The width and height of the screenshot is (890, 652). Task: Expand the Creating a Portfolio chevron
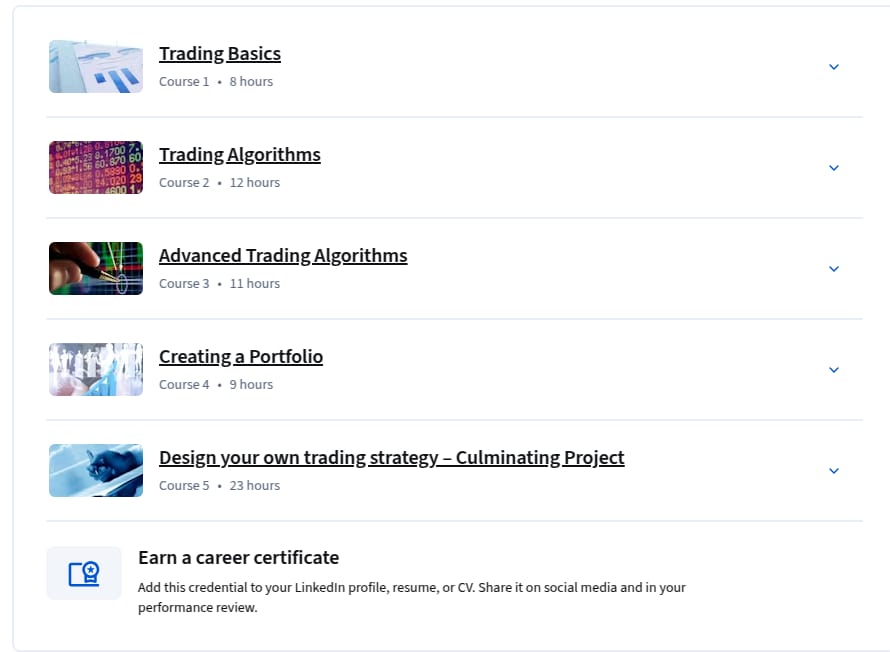[833, 370]
